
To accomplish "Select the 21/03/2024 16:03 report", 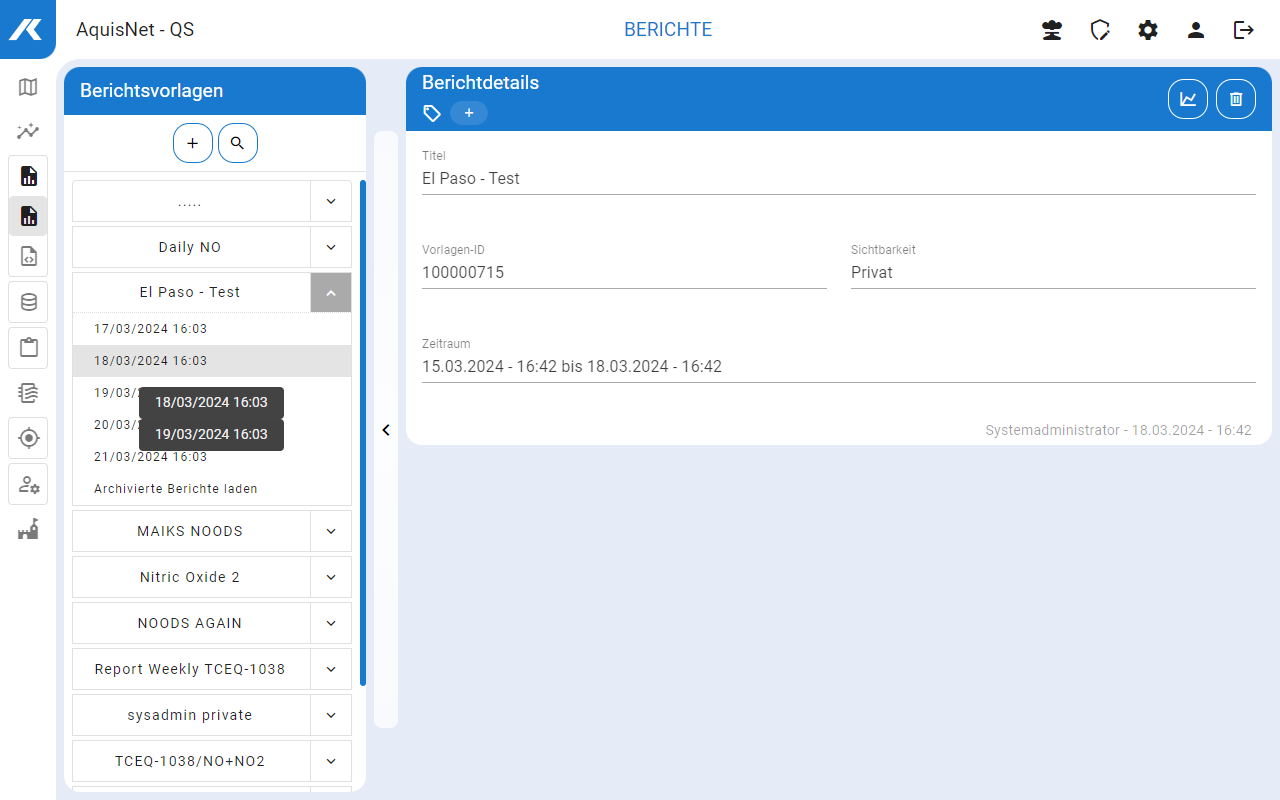I will tap(150, 457).
